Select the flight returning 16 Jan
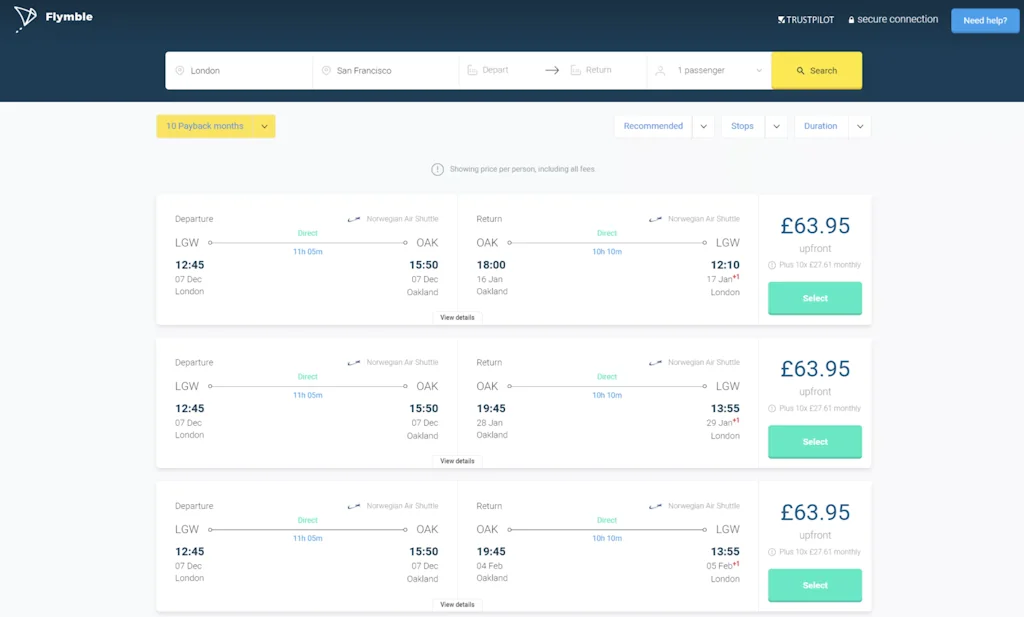 click(814, 298)
